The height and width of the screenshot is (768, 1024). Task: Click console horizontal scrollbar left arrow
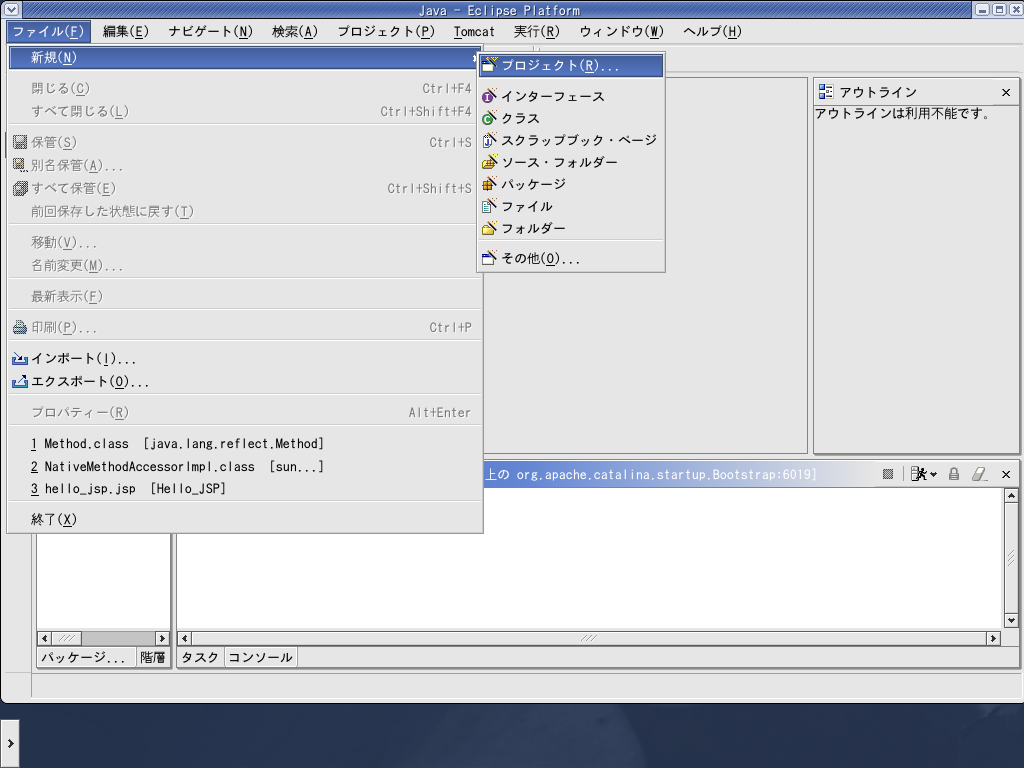[185, 638]
